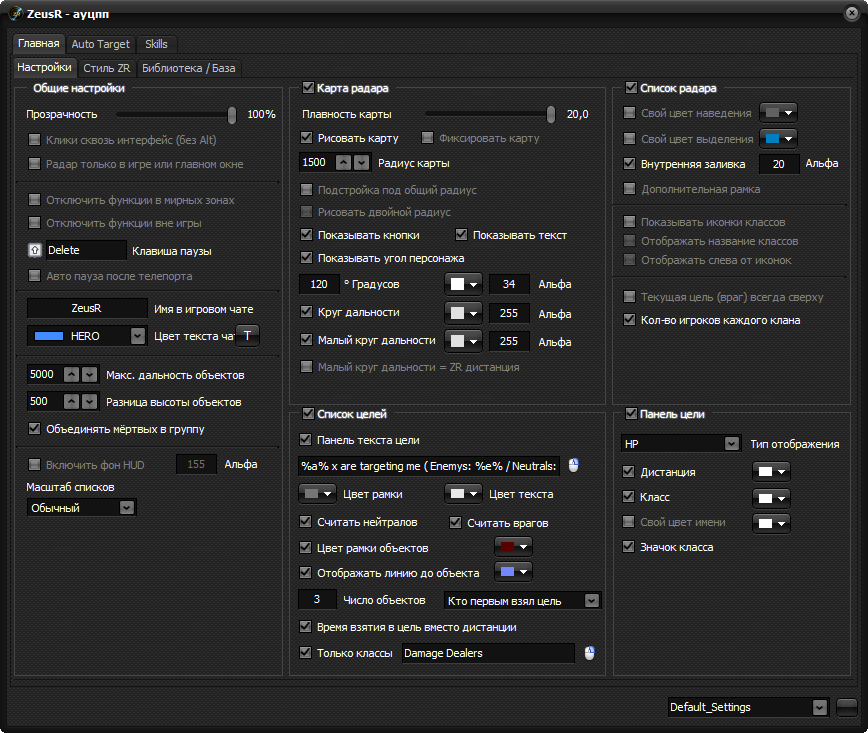Image resolution: width=868 pixels, height=733 pixels.
Task: Open the Цвет рамки color swatch
Action: tap(317, 493)
